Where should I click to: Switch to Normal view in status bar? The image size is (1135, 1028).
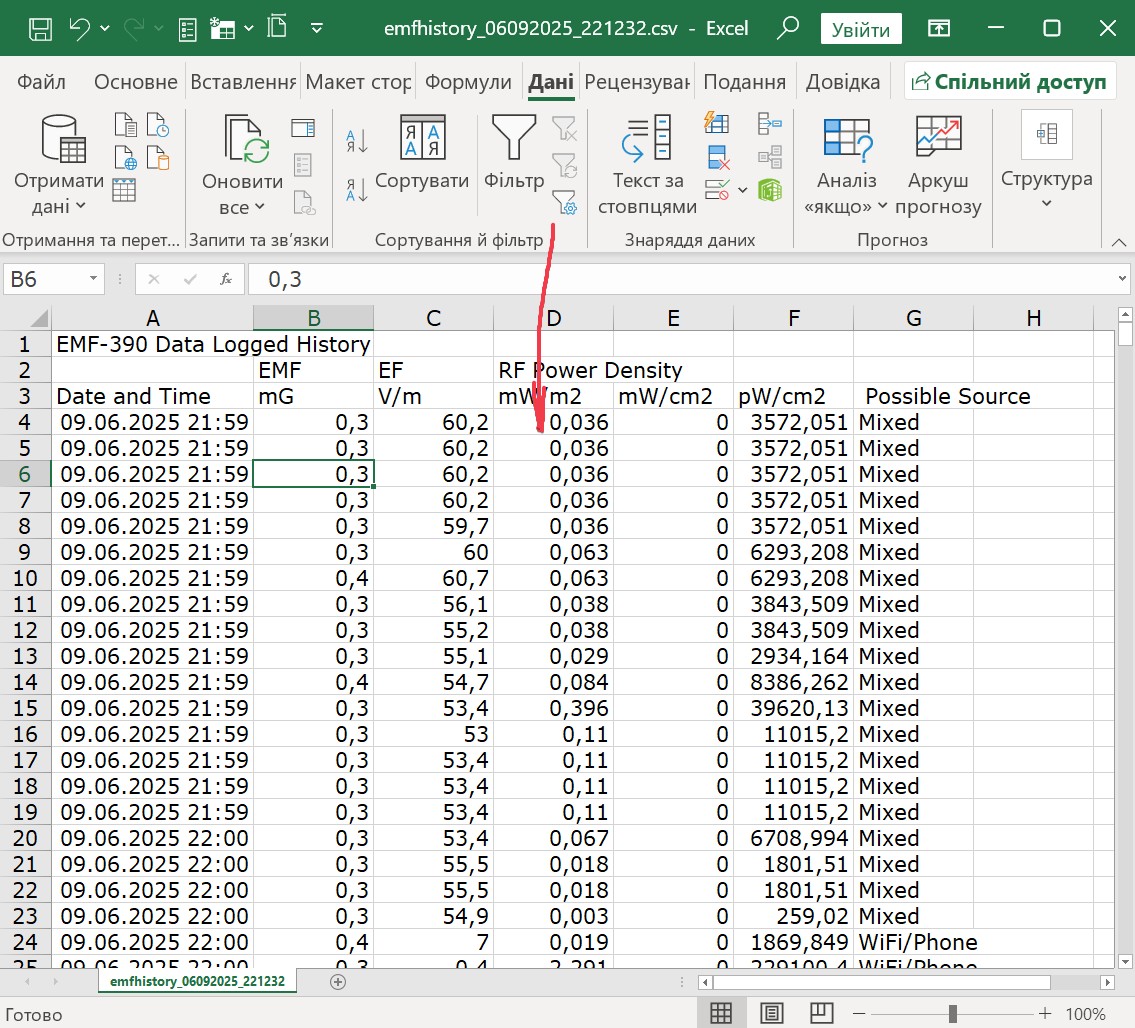pyautogui.click(x=721, y=1012)
